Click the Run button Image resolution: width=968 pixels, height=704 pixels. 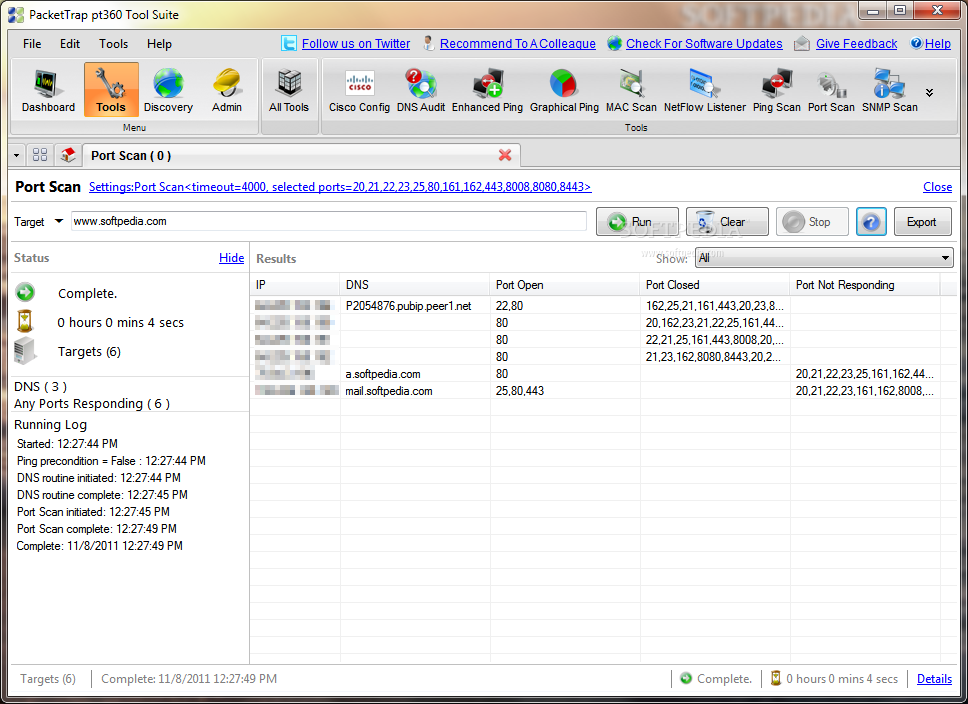pyautogui.click(x=637, y=222)
